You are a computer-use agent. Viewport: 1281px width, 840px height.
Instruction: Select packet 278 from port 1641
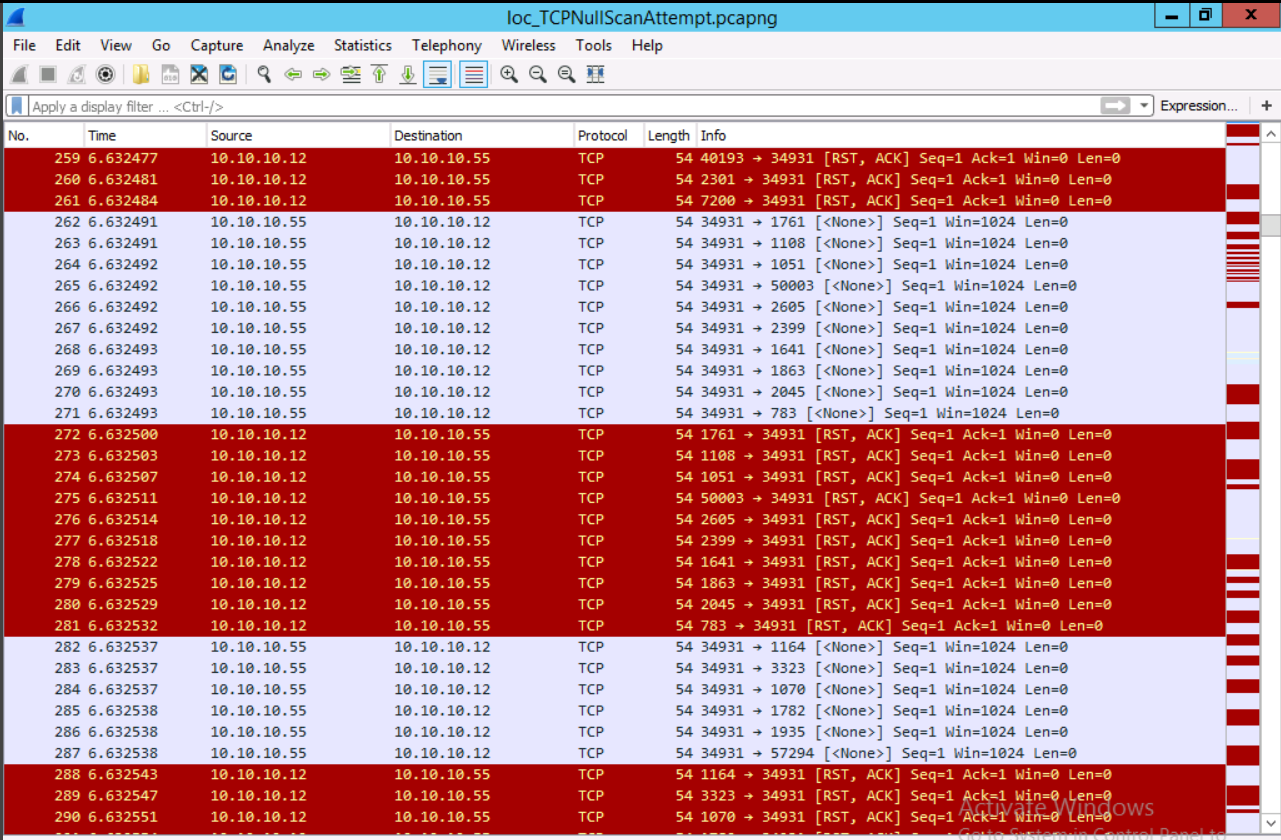(614, 562)
